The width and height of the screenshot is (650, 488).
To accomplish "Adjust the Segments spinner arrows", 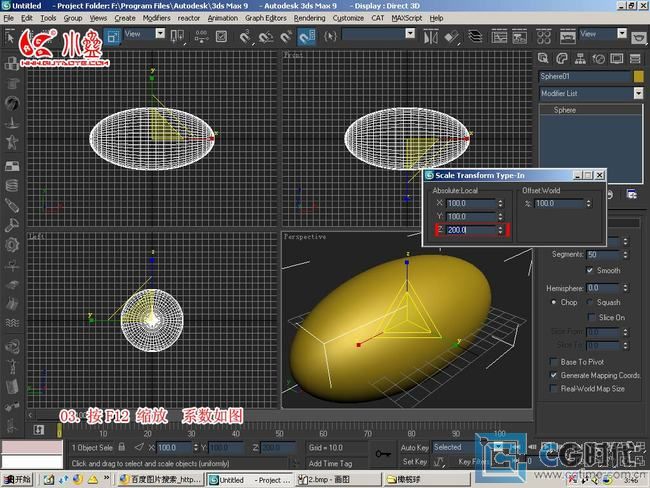I will (625, 254).
